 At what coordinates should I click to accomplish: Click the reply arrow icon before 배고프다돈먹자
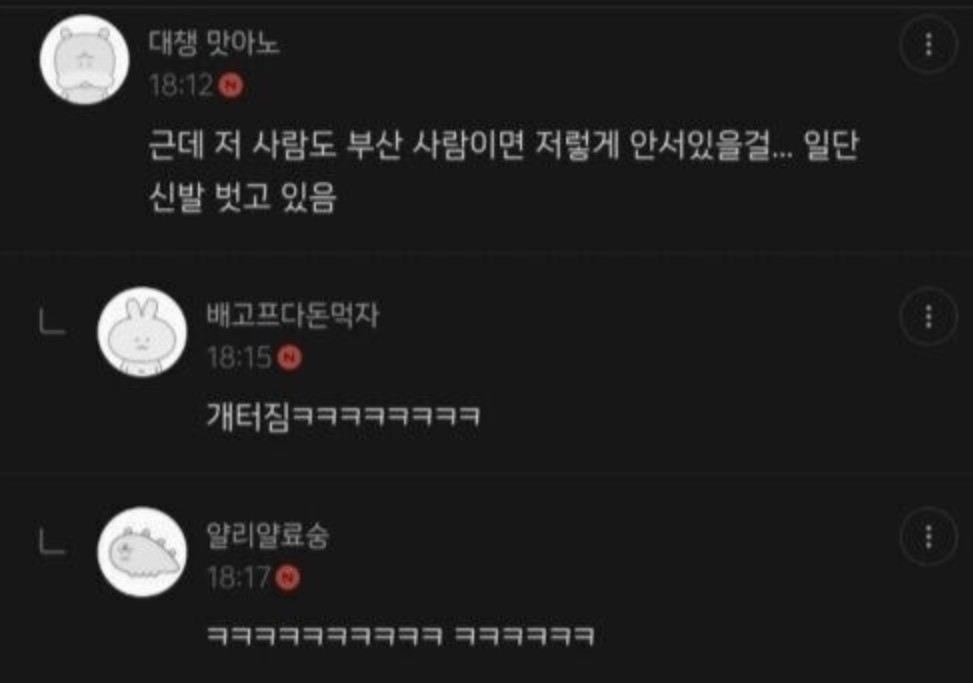pos(52,323)
